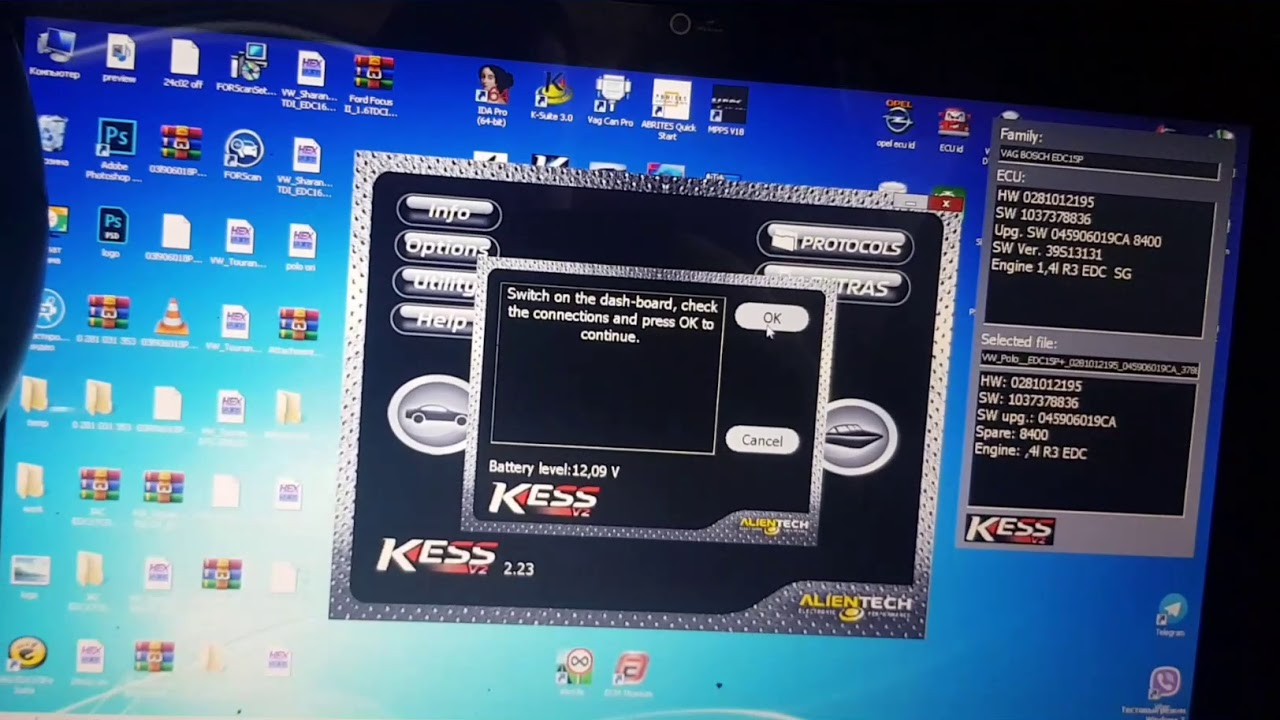The height and width of the screenshot is (720, 1280).
Task: Open the Компьютер desktop icon
Action: tap(56, 51)
